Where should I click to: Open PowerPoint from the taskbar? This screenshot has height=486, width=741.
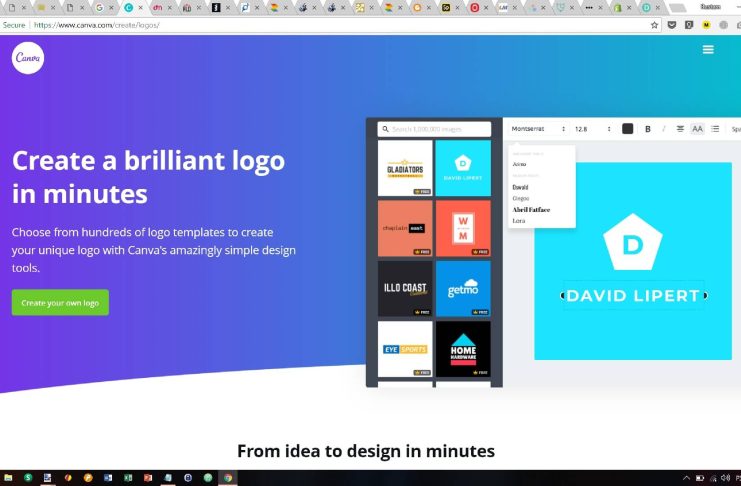pyautogui.click(x=148, y=478)
